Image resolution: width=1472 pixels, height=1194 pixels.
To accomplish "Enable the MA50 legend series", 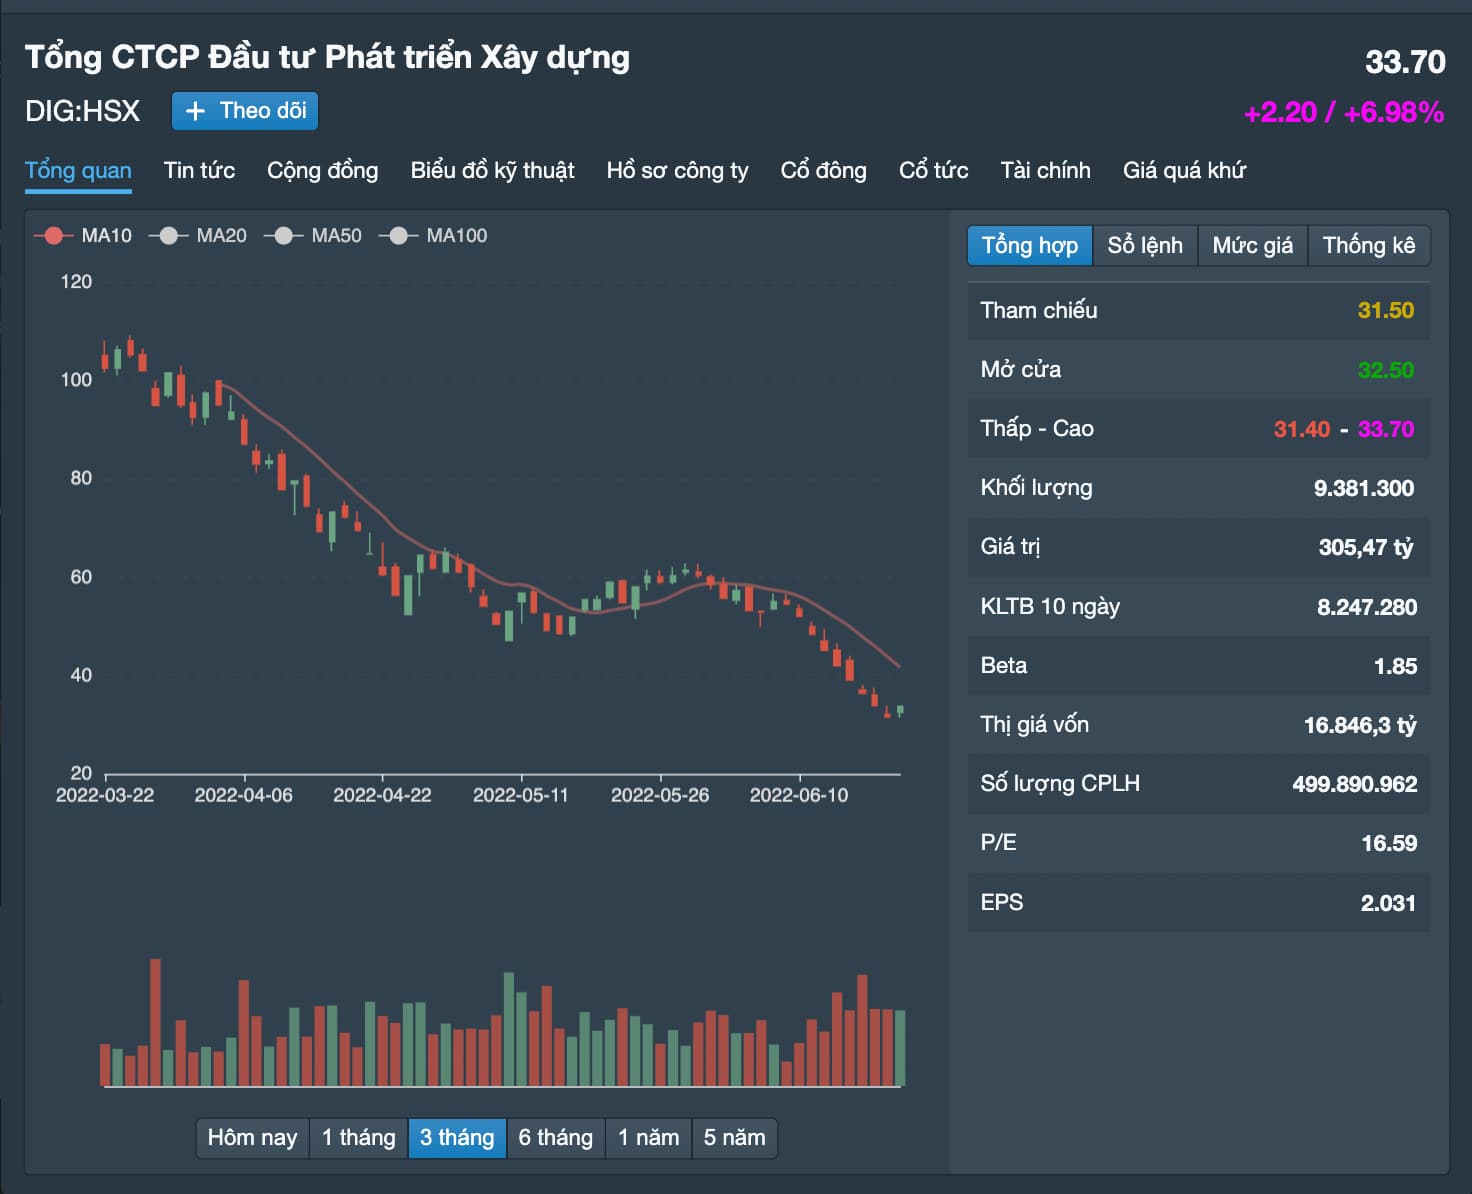I will pyautogui.click(x=284, y=236).
